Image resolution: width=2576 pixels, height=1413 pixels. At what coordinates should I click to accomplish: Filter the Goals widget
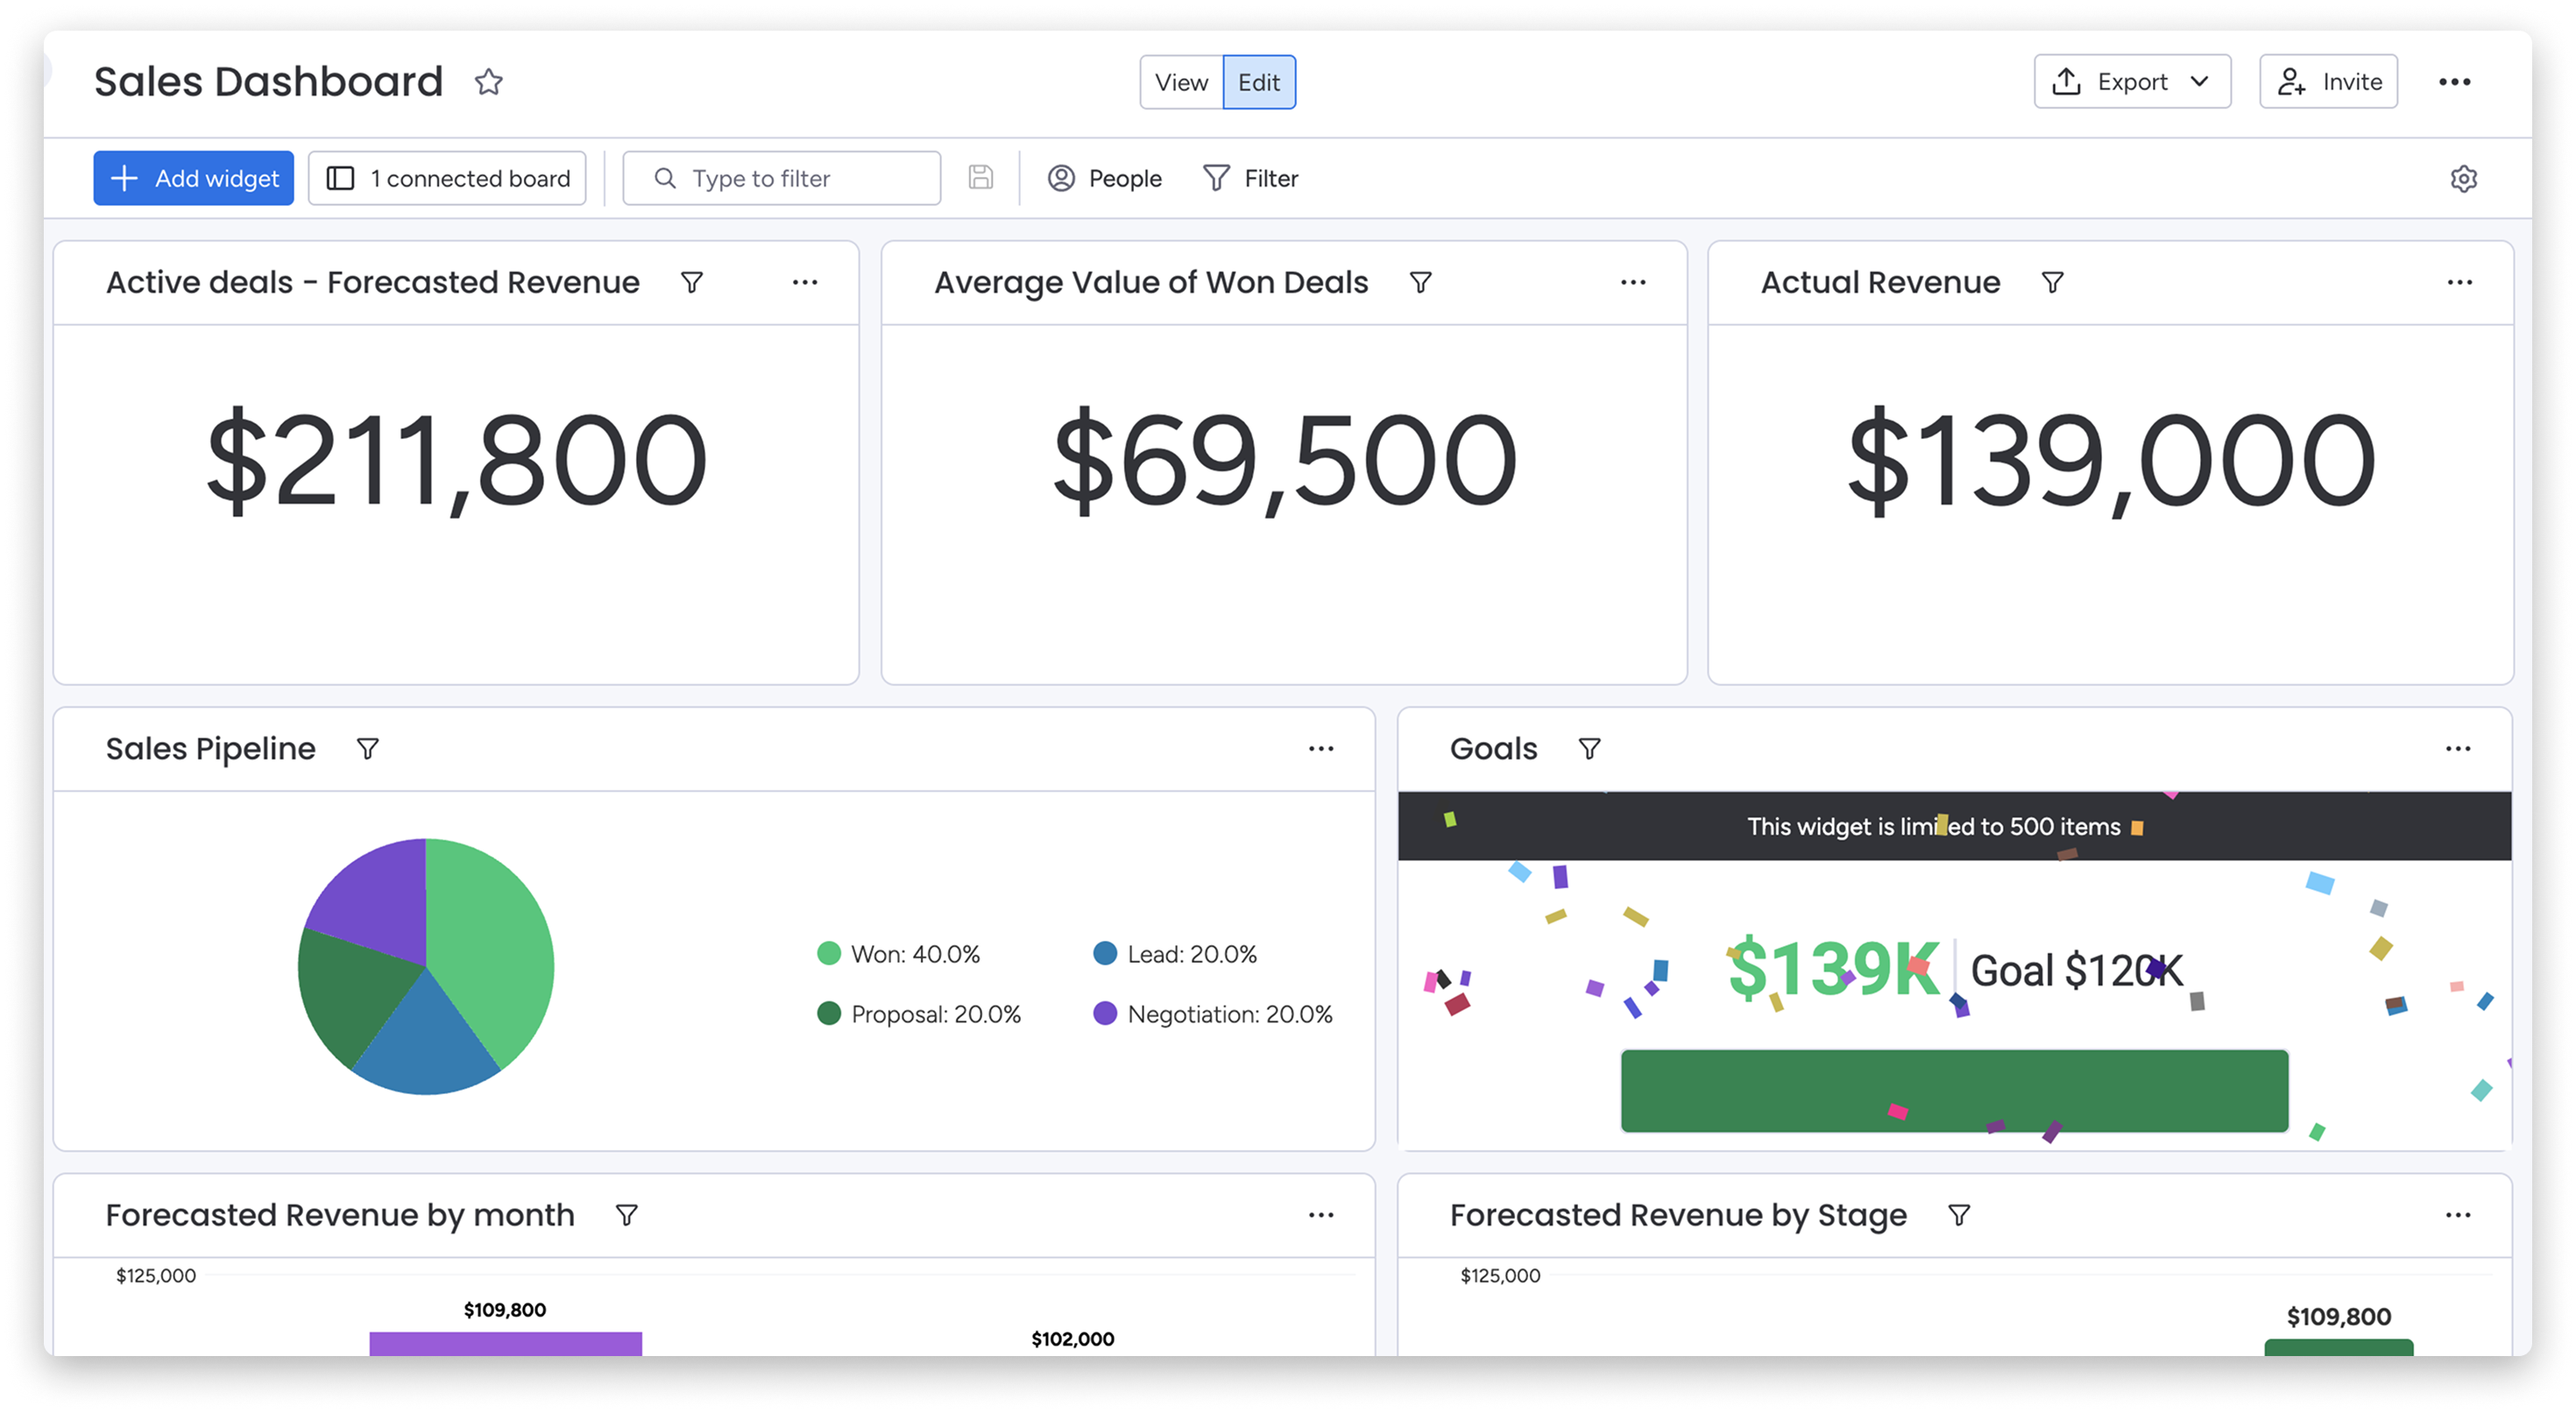pyautogui.click(x=1589, y=749)
